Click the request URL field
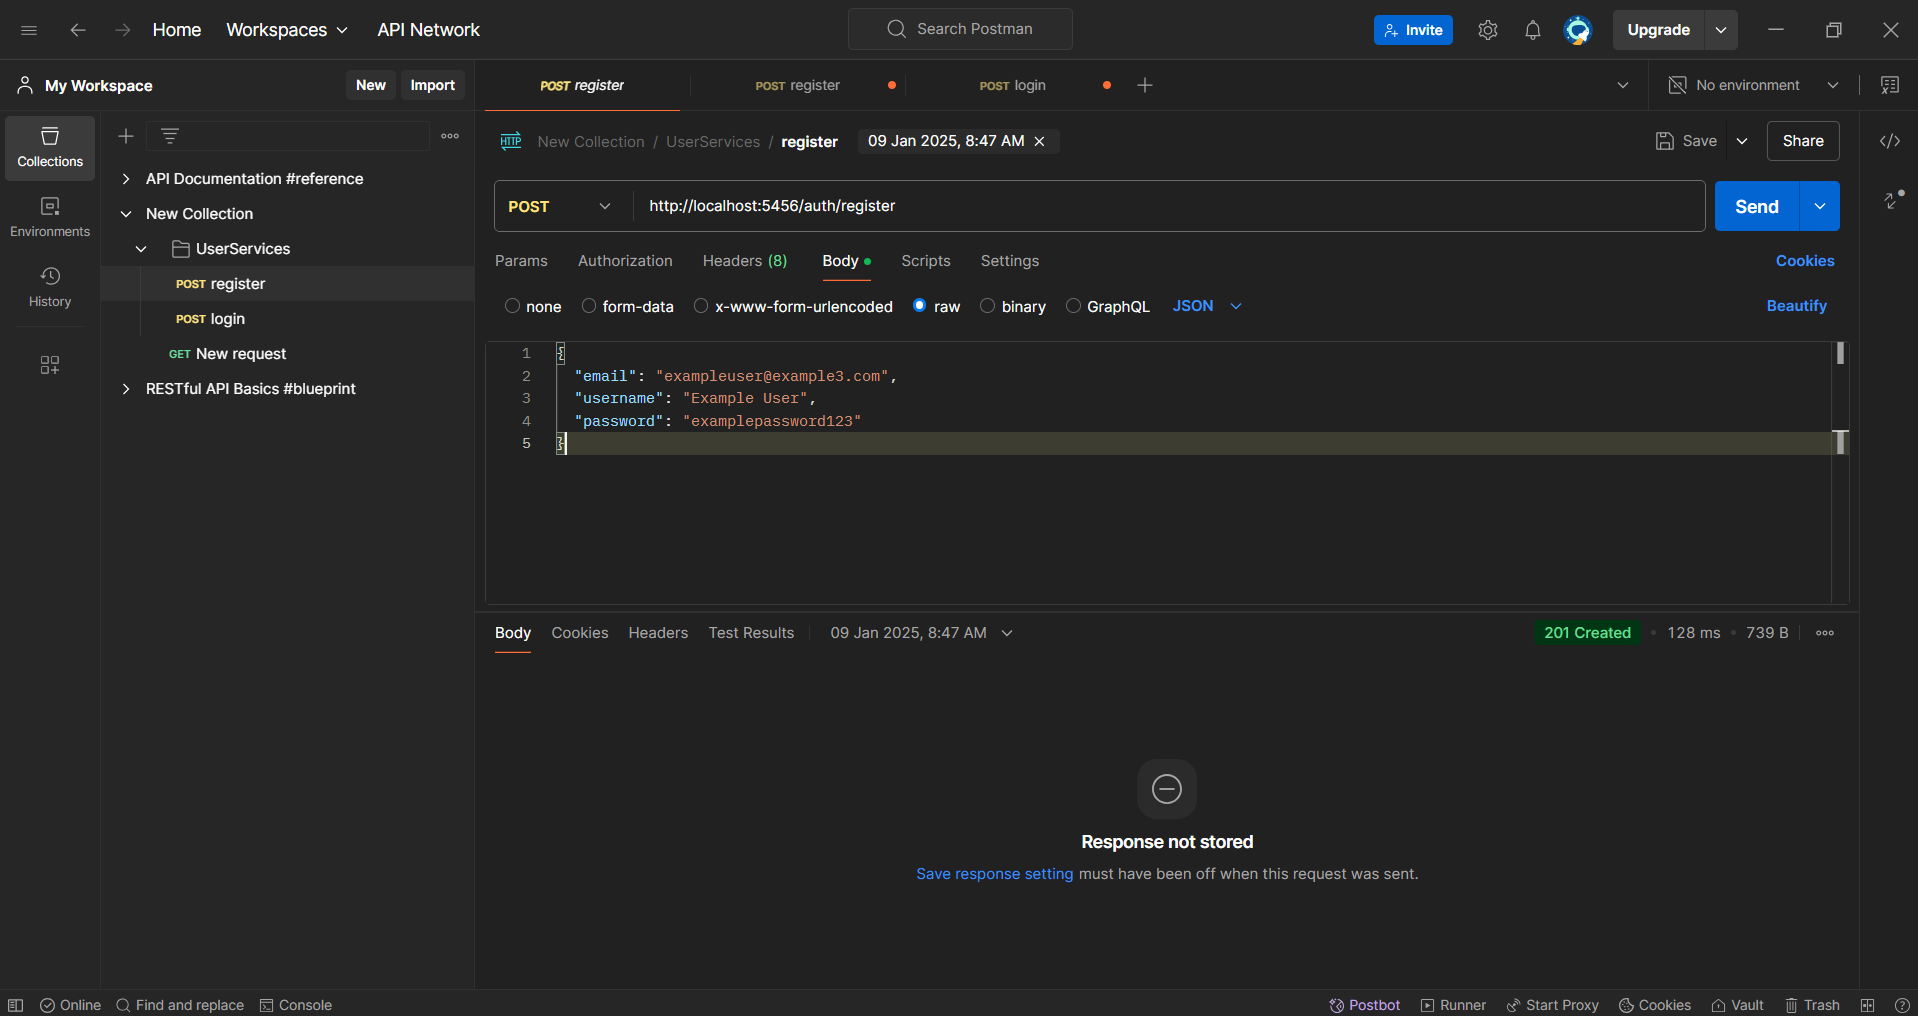 [x=1169, y=206]
